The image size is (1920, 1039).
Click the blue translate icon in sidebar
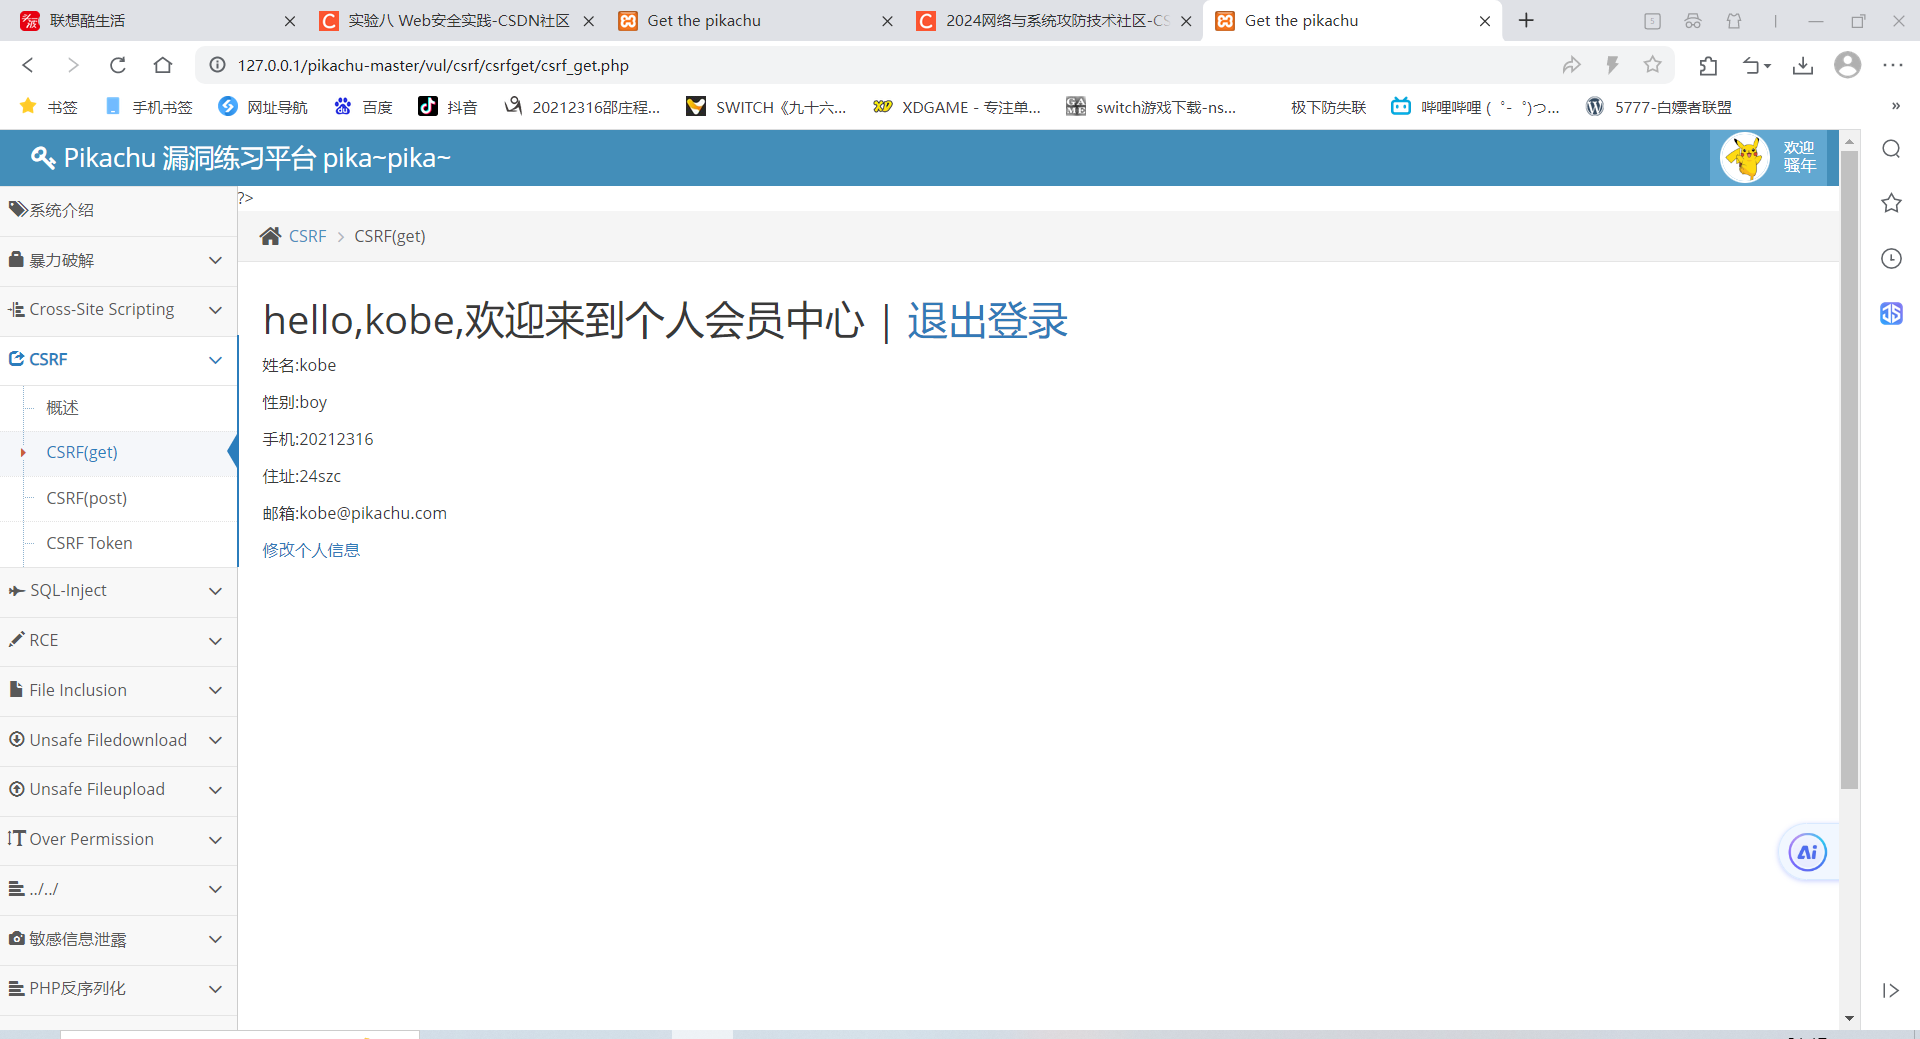pyautogui.click(x=1891, y=313)
